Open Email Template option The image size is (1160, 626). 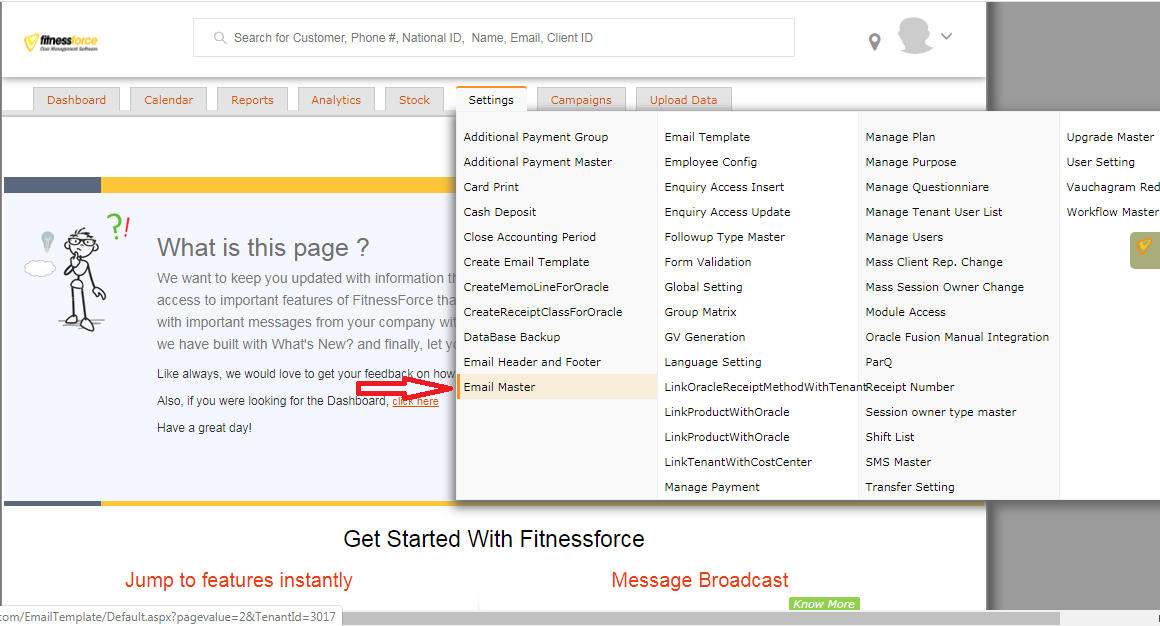[x=707, y=137]
